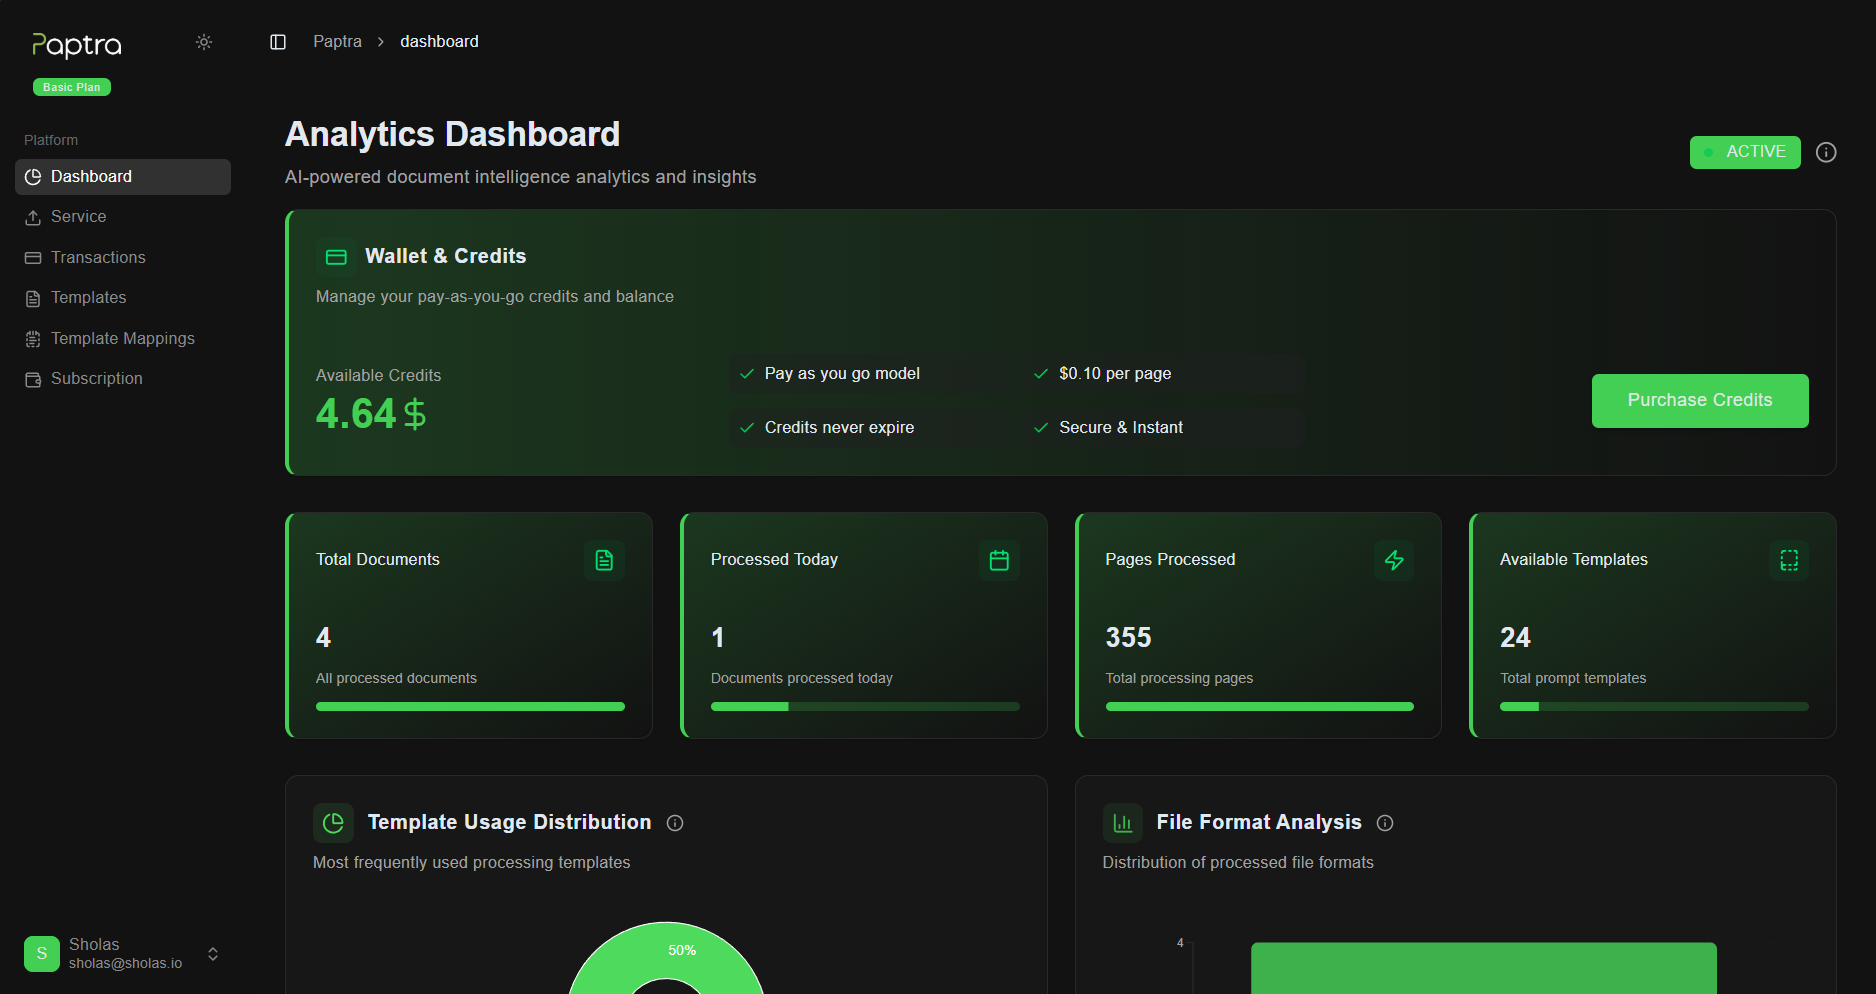Click the Subscription wallet icon
This screenshot has height=994, width=1876.
[x=33, y=379]
